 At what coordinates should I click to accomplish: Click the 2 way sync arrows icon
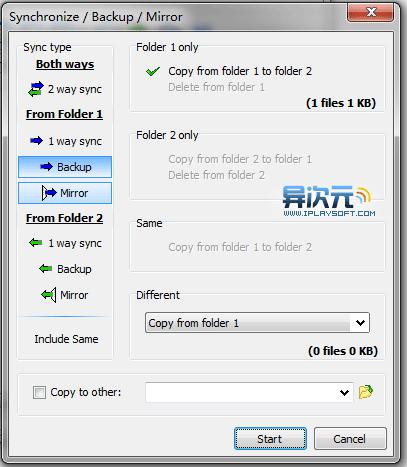36,89
